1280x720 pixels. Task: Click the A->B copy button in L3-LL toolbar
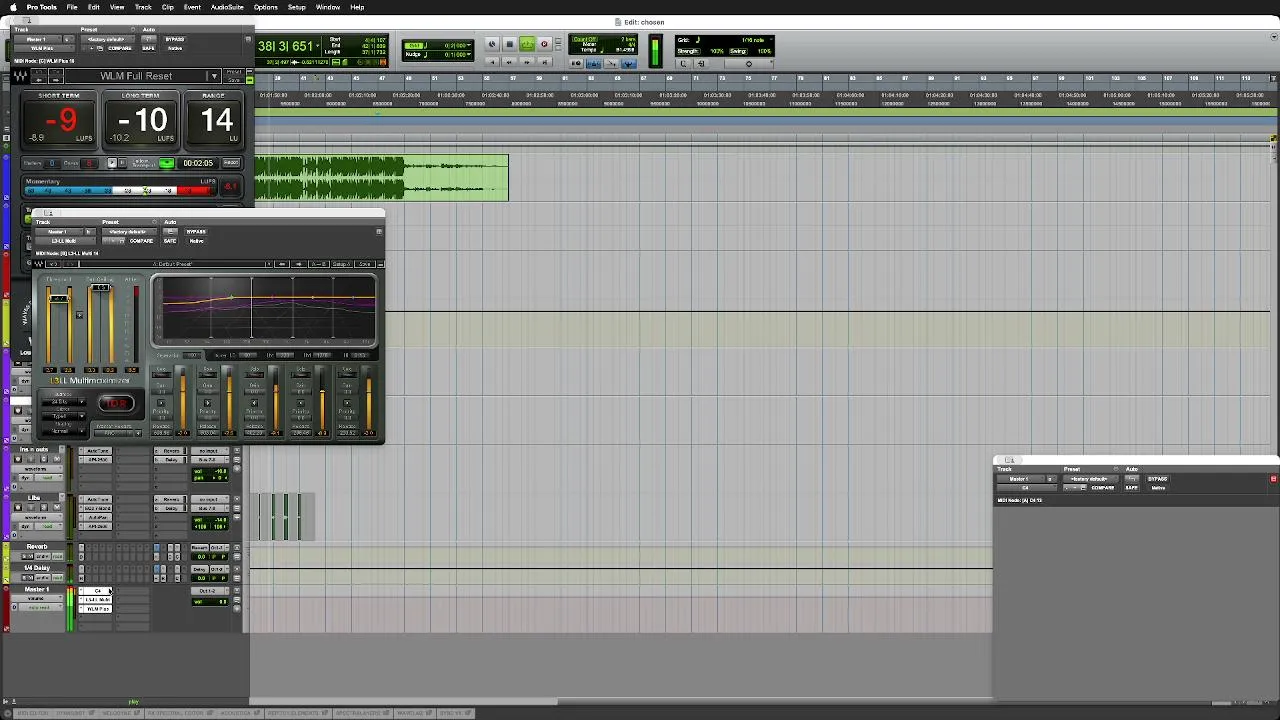(319, 264)
